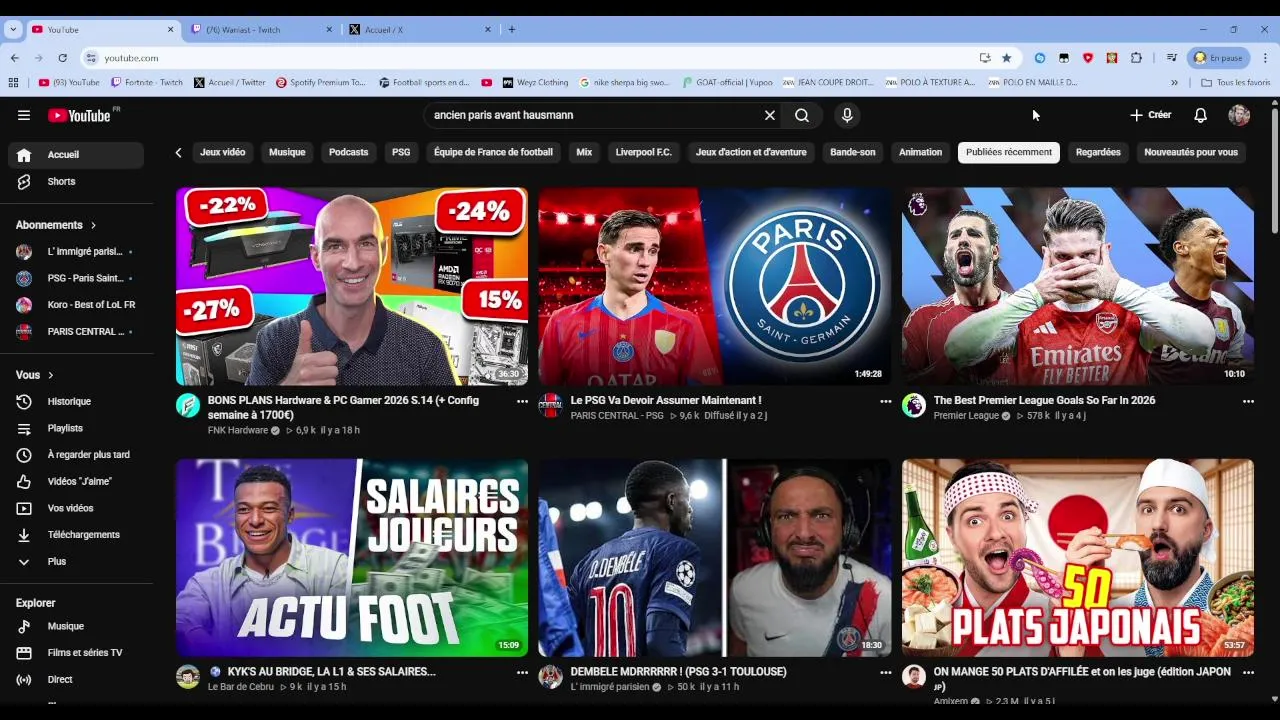Select the Mix filter chip

(x=584, y=153)
